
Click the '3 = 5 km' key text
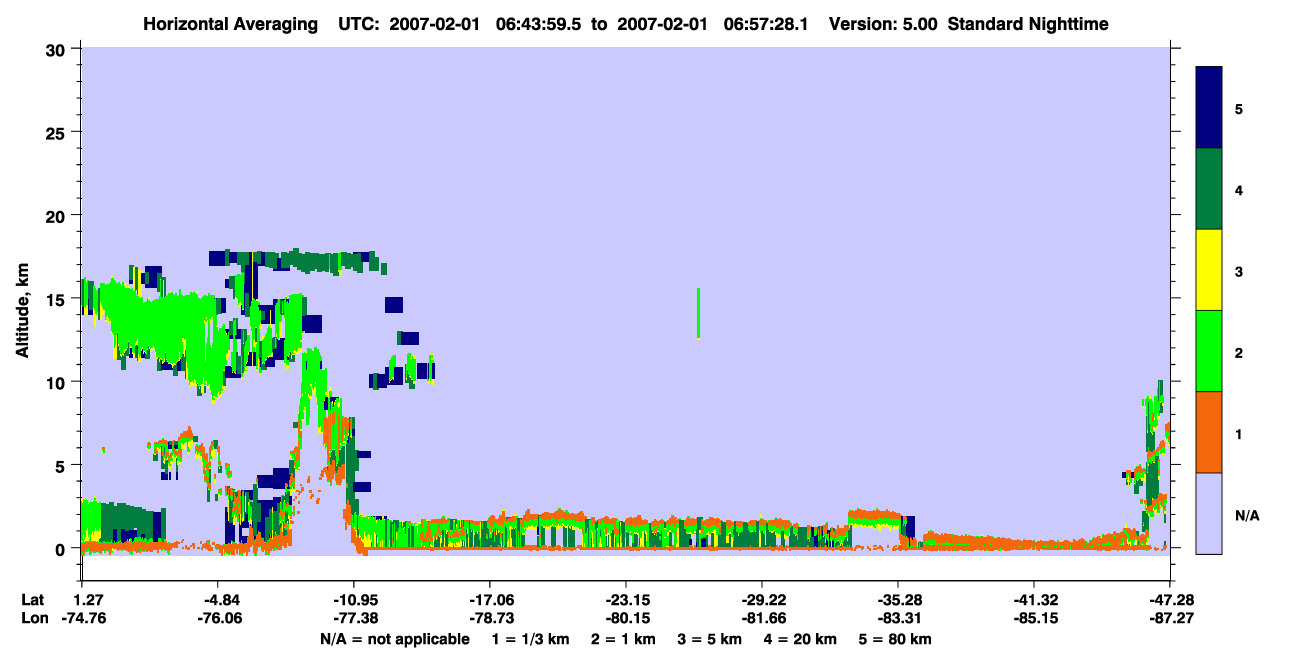pyautogui.click(x=711, y=639)
